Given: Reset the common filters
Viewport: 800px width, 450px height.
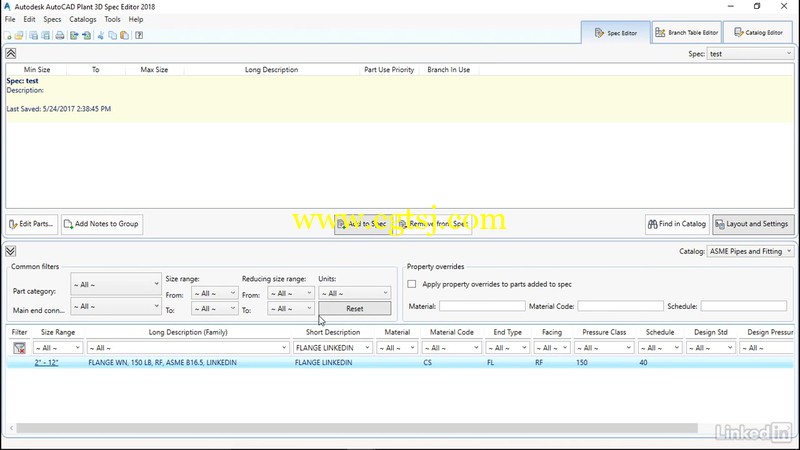Looking at the screenshot, I should click(355, 309).
